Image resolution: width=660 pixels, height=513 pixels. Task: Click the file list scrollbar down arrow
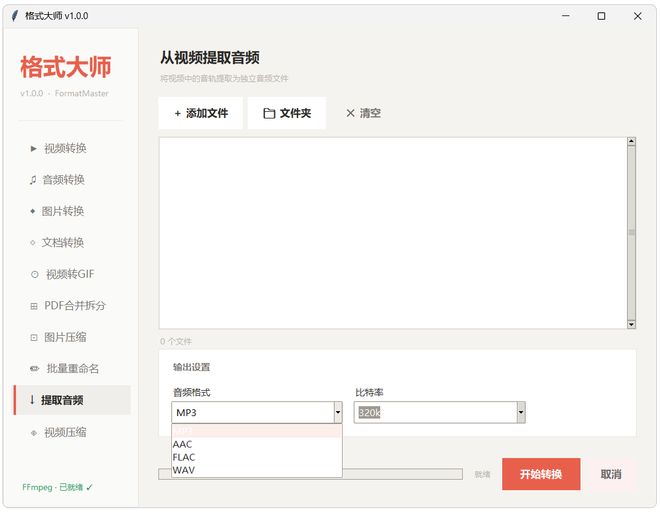coord(631,324)
